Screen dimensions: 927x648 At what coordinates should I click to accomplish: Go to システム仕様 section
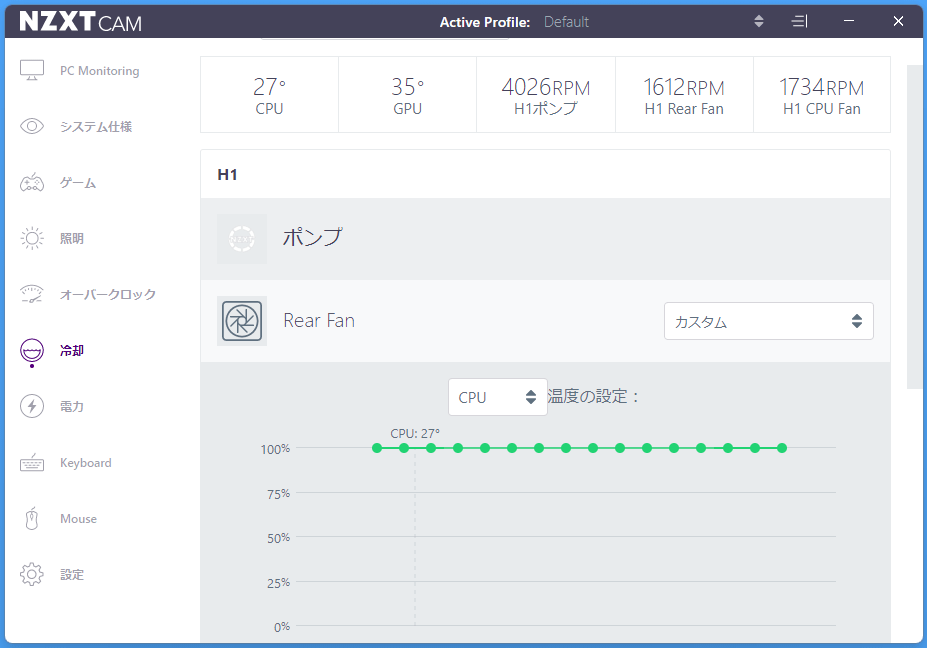tap(96, 127)
